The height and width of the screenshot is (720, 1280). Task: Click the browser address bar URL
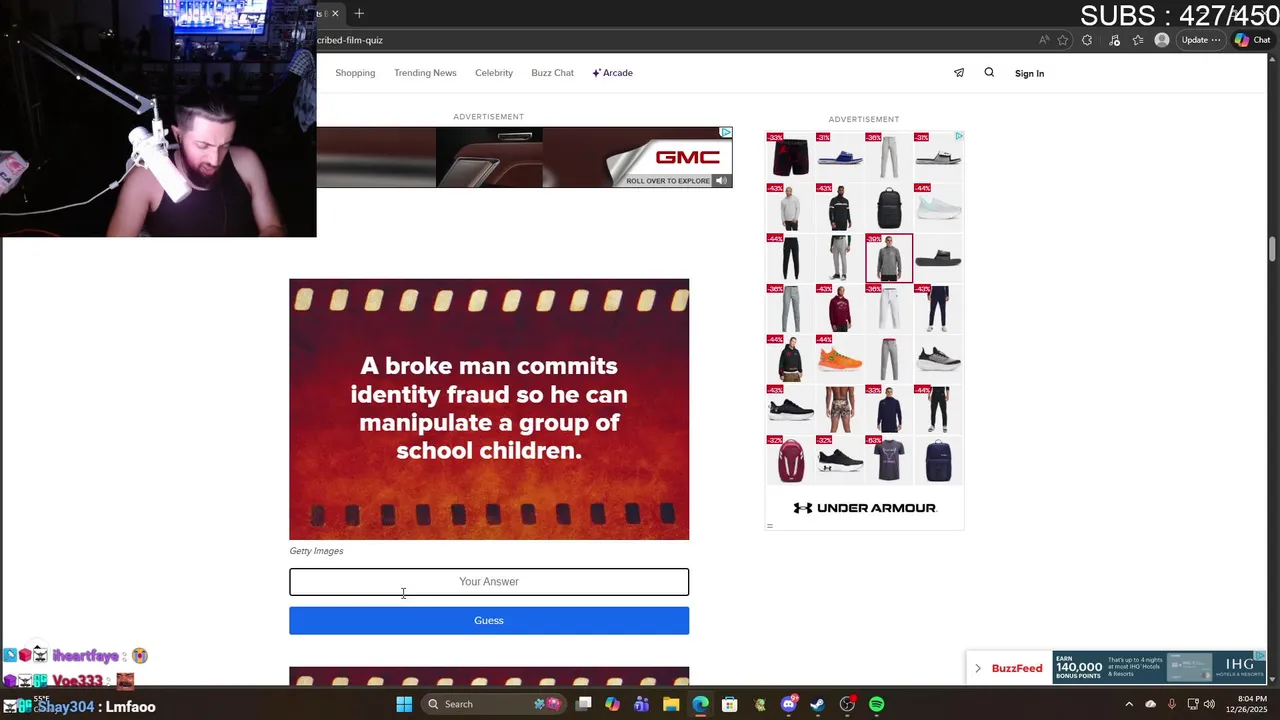pos(350,40)
